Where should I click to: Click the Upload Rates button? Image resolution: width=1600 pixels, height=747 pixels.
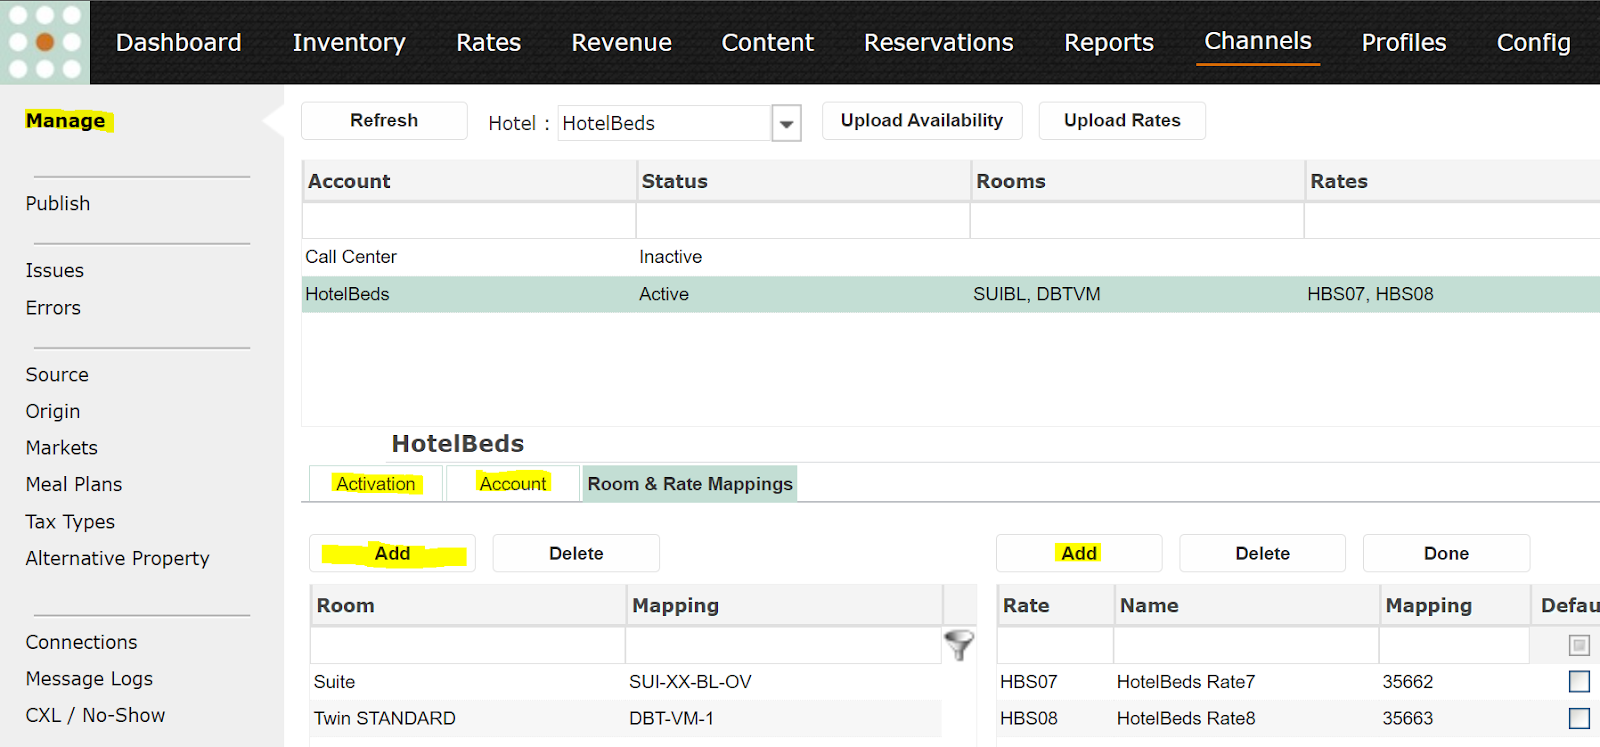tap(1122, 120)
